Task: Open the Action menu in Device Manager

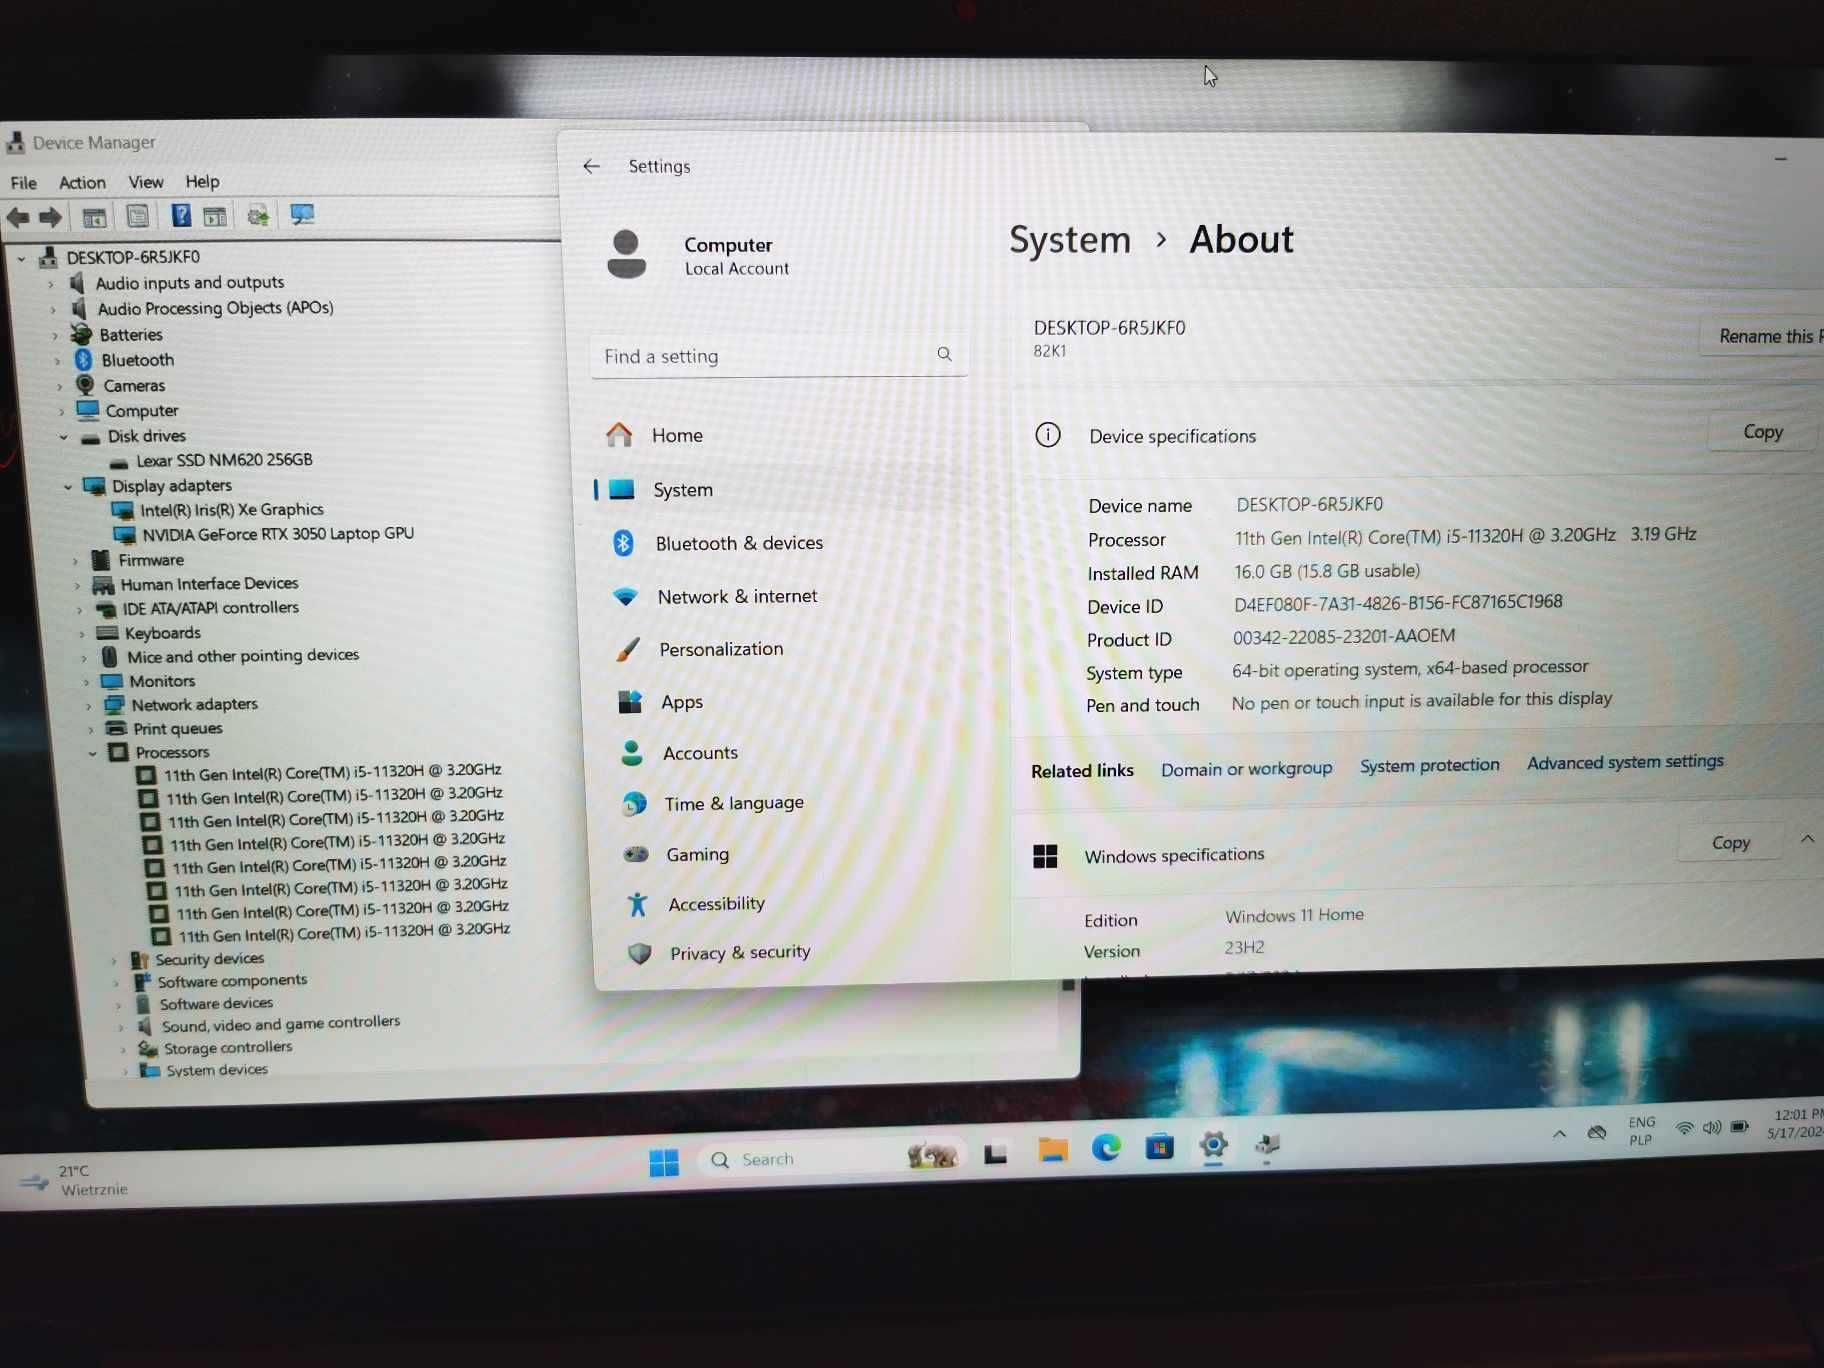Action: tap(82, 182)
